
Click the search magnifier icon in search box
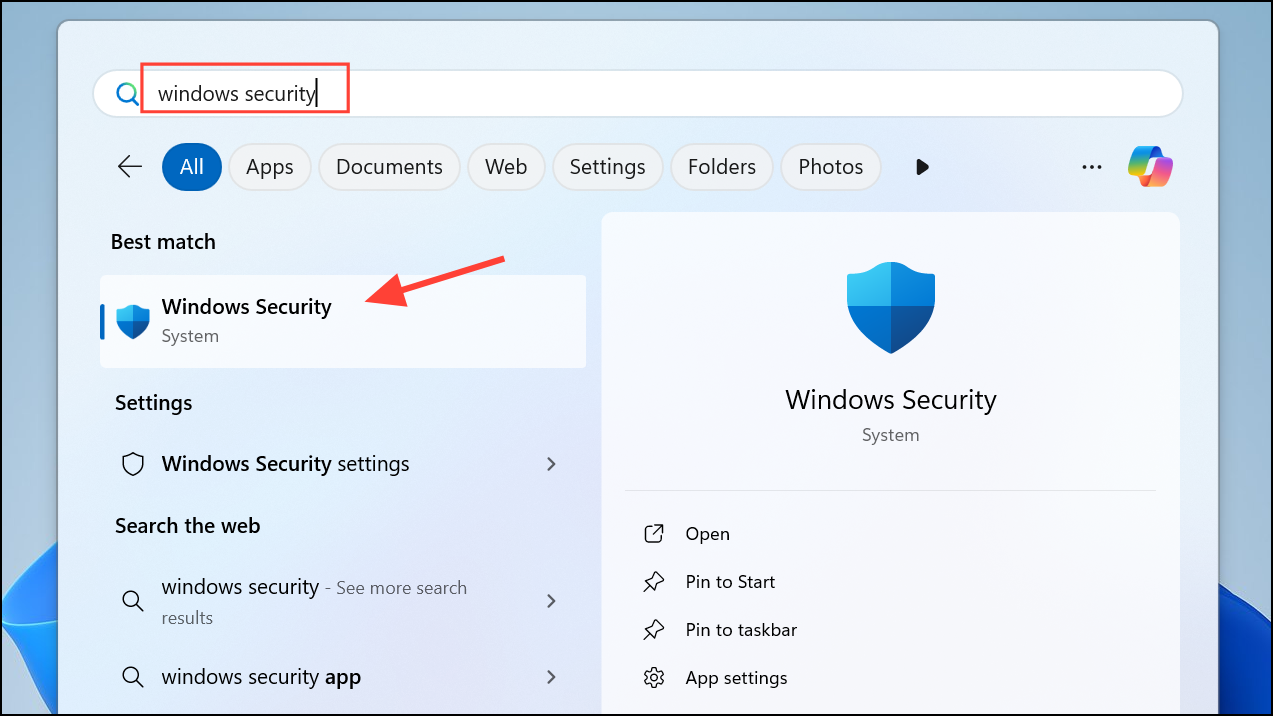[x=127, y=94]
